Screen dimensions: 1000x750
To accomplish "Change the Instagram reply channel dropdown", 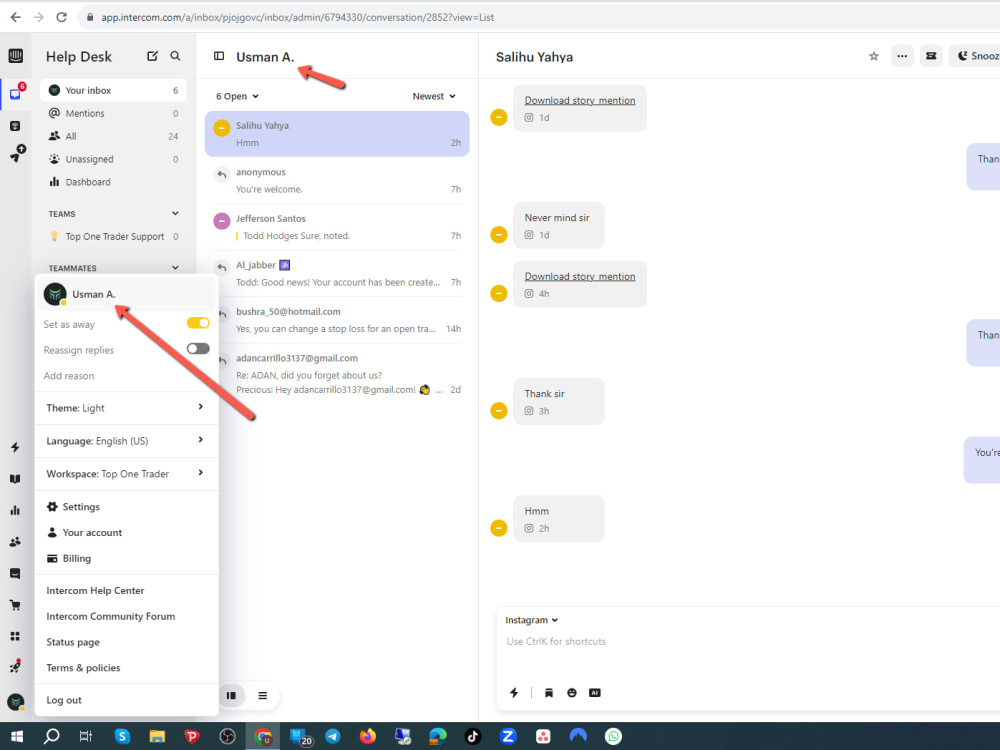I will (531, 620).
